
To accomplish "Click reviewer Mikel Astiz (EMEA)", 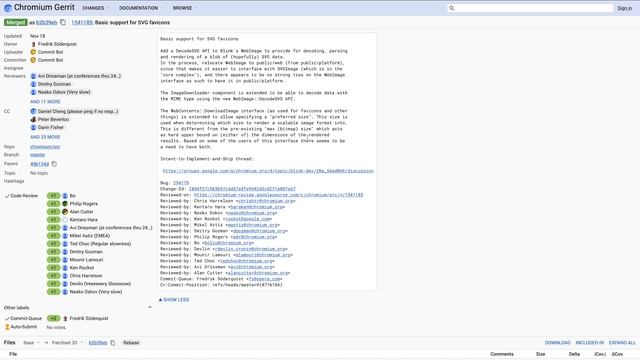I will (90, 236).
